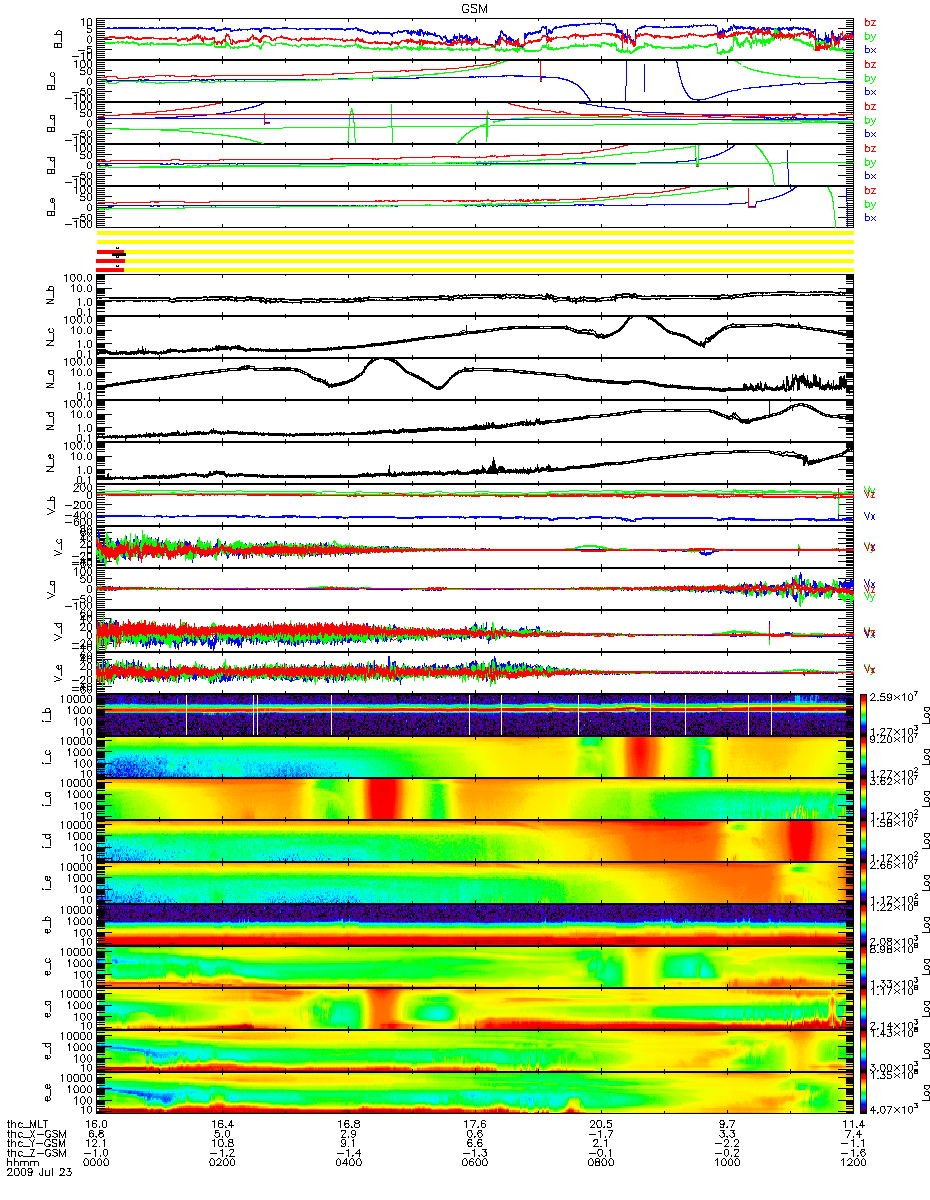The width and height of the screenshot is (930, 1200).
Task: Click the 1200 time tick label
Action: 852,1162
